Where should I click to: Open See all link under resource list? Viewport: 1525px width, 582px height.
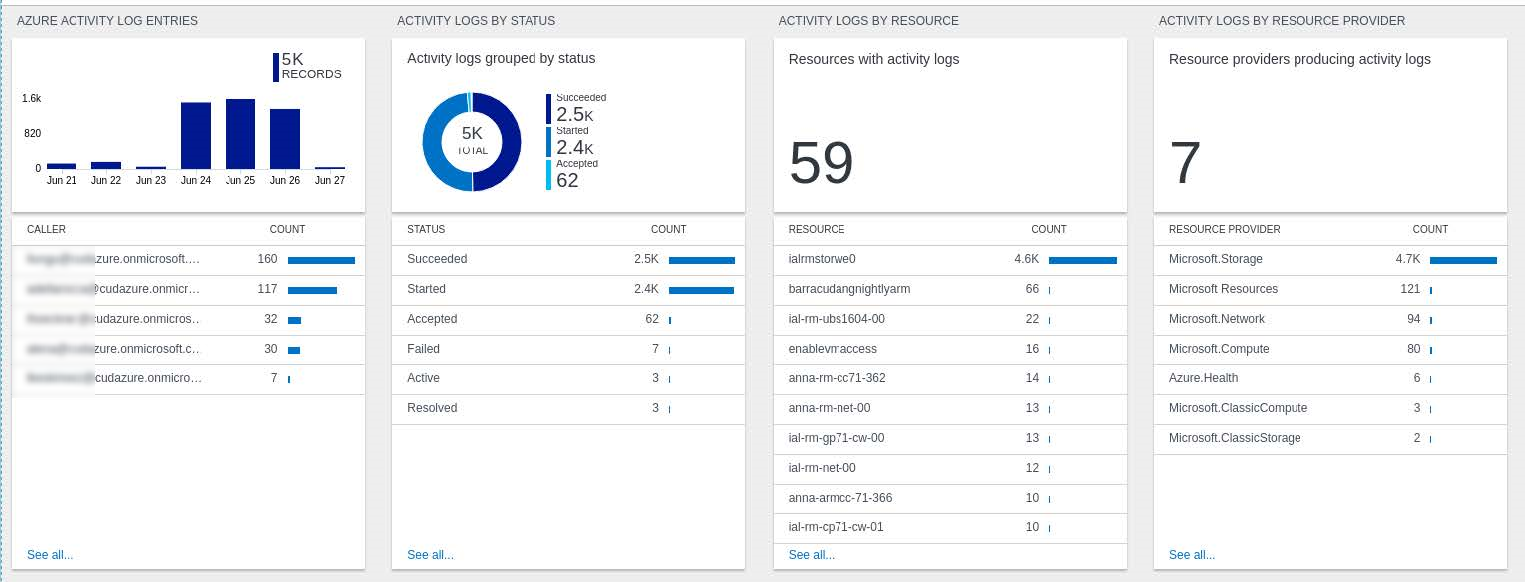[812, 555]
